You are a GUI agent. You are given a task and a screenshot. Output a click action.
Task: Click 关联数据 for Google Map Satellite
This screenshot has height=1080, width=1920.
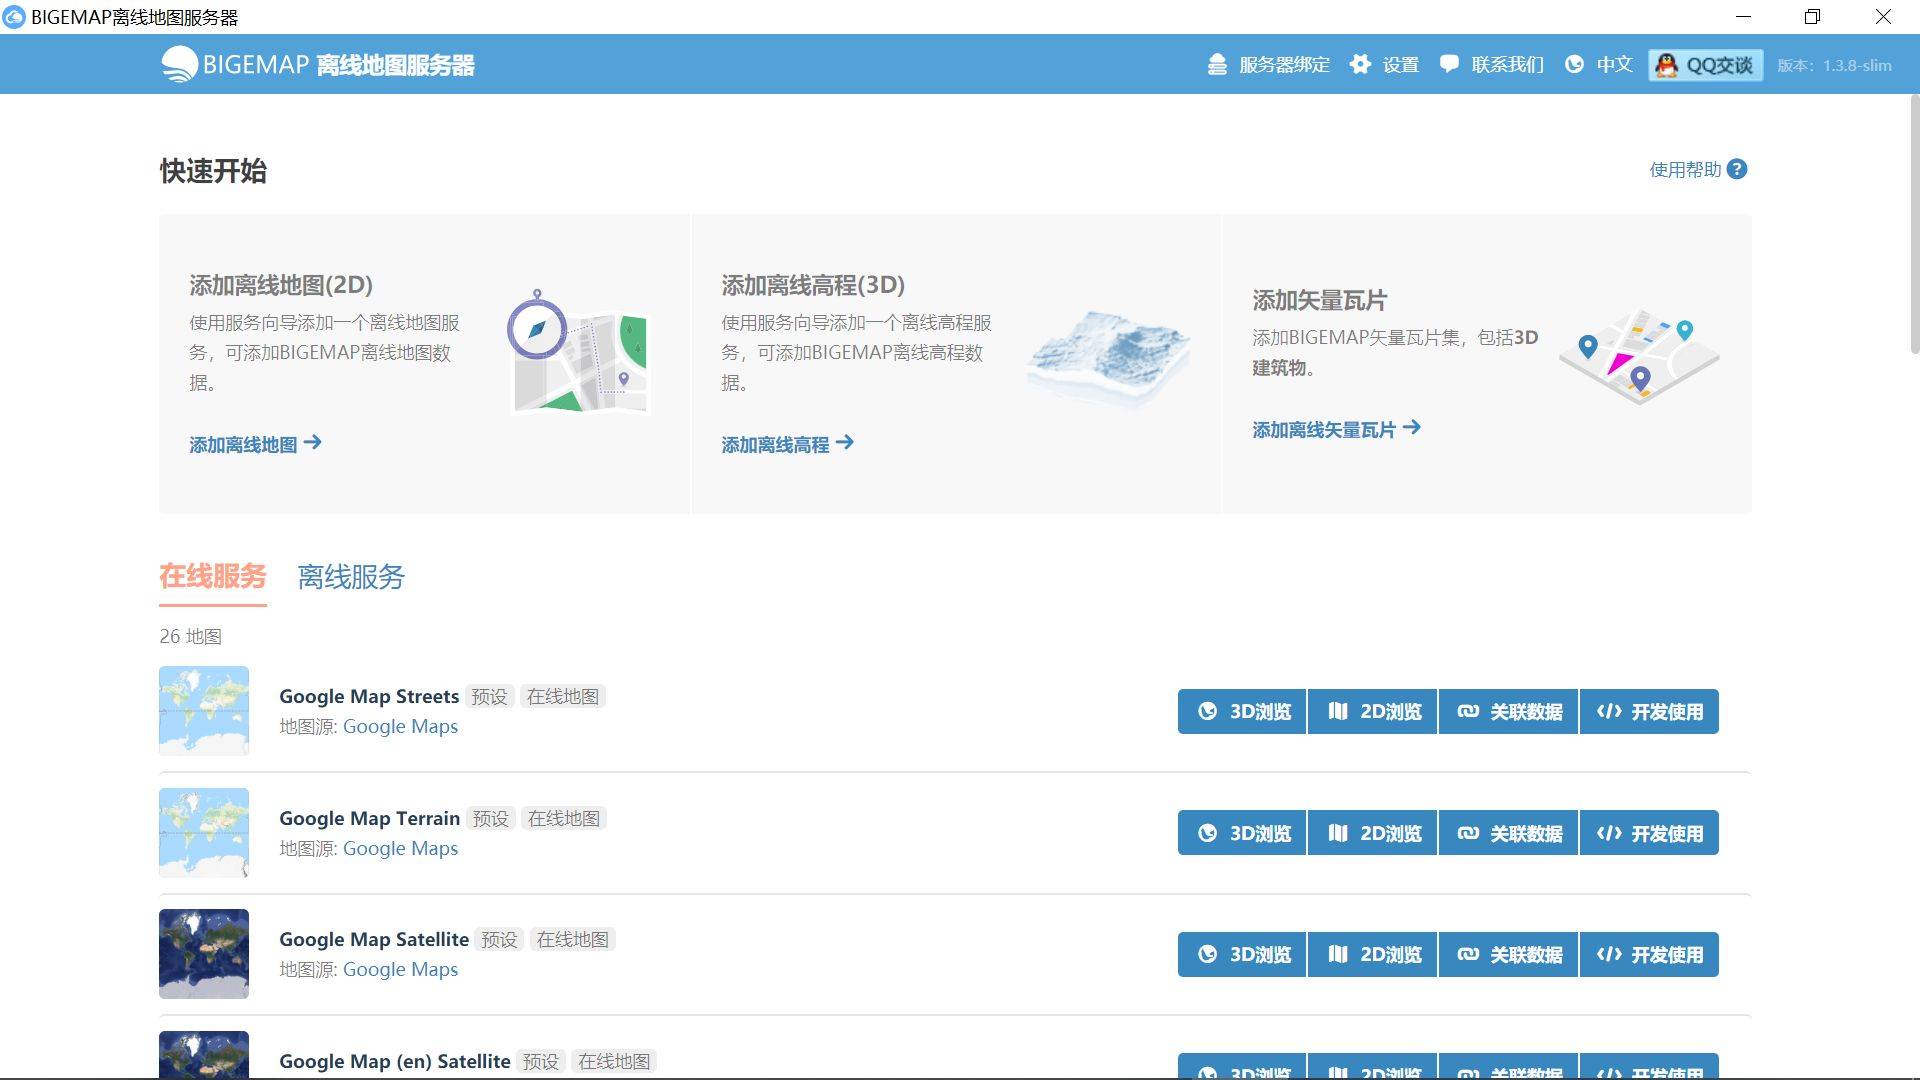point(1508,954)
